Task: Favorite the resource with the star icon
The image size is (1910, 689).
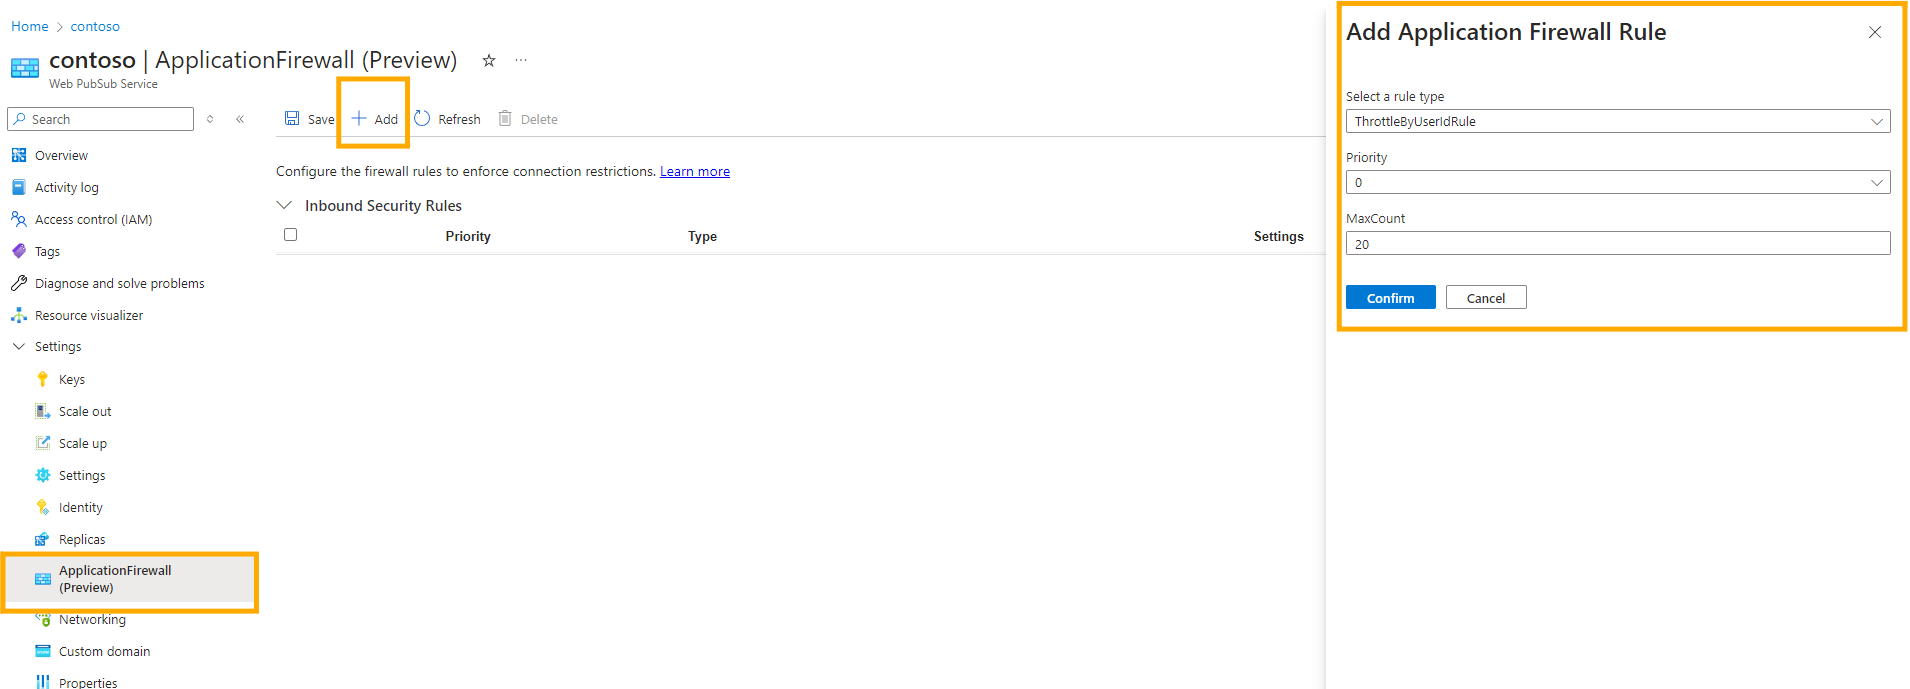Action: coord(489,60)
